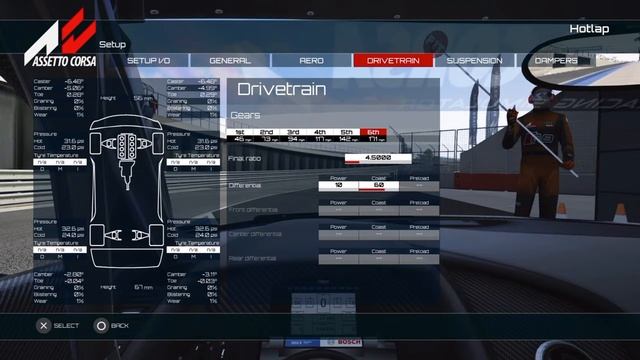Click the rear-left Hot pressure '32.6 psi'
The image size is (640, 360).
[x=73, y=229]
